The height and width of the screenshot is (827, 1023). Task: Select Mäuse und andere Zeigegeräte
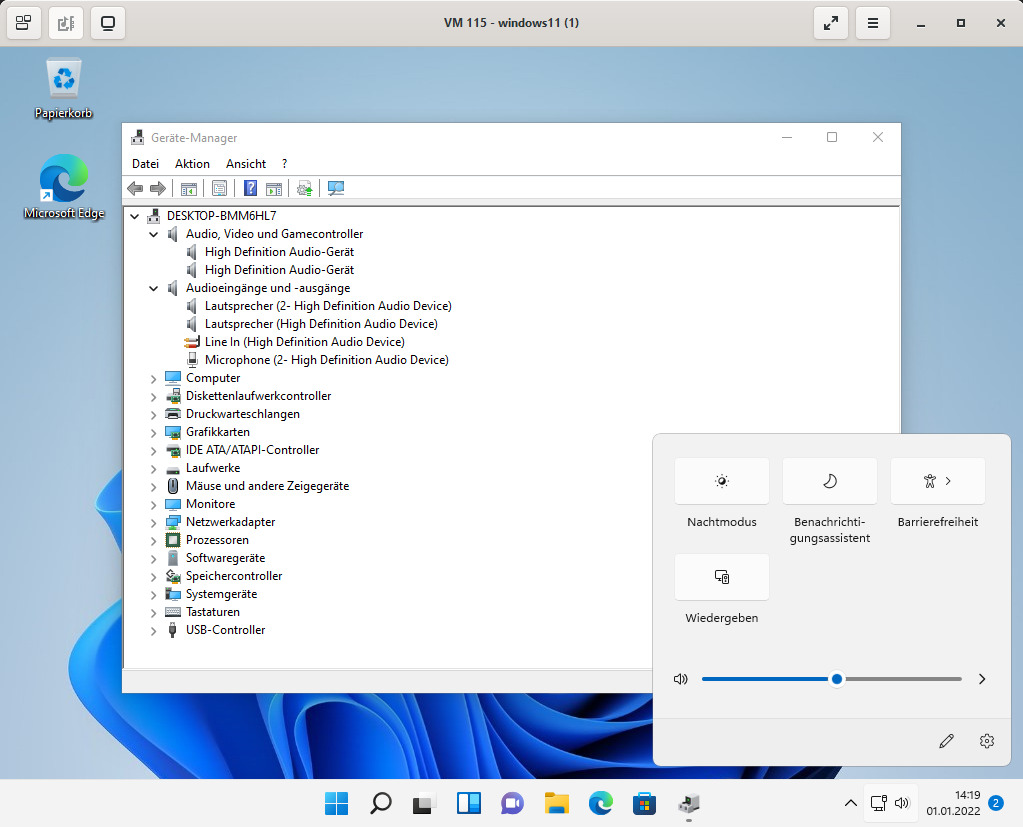coord(267,486)
